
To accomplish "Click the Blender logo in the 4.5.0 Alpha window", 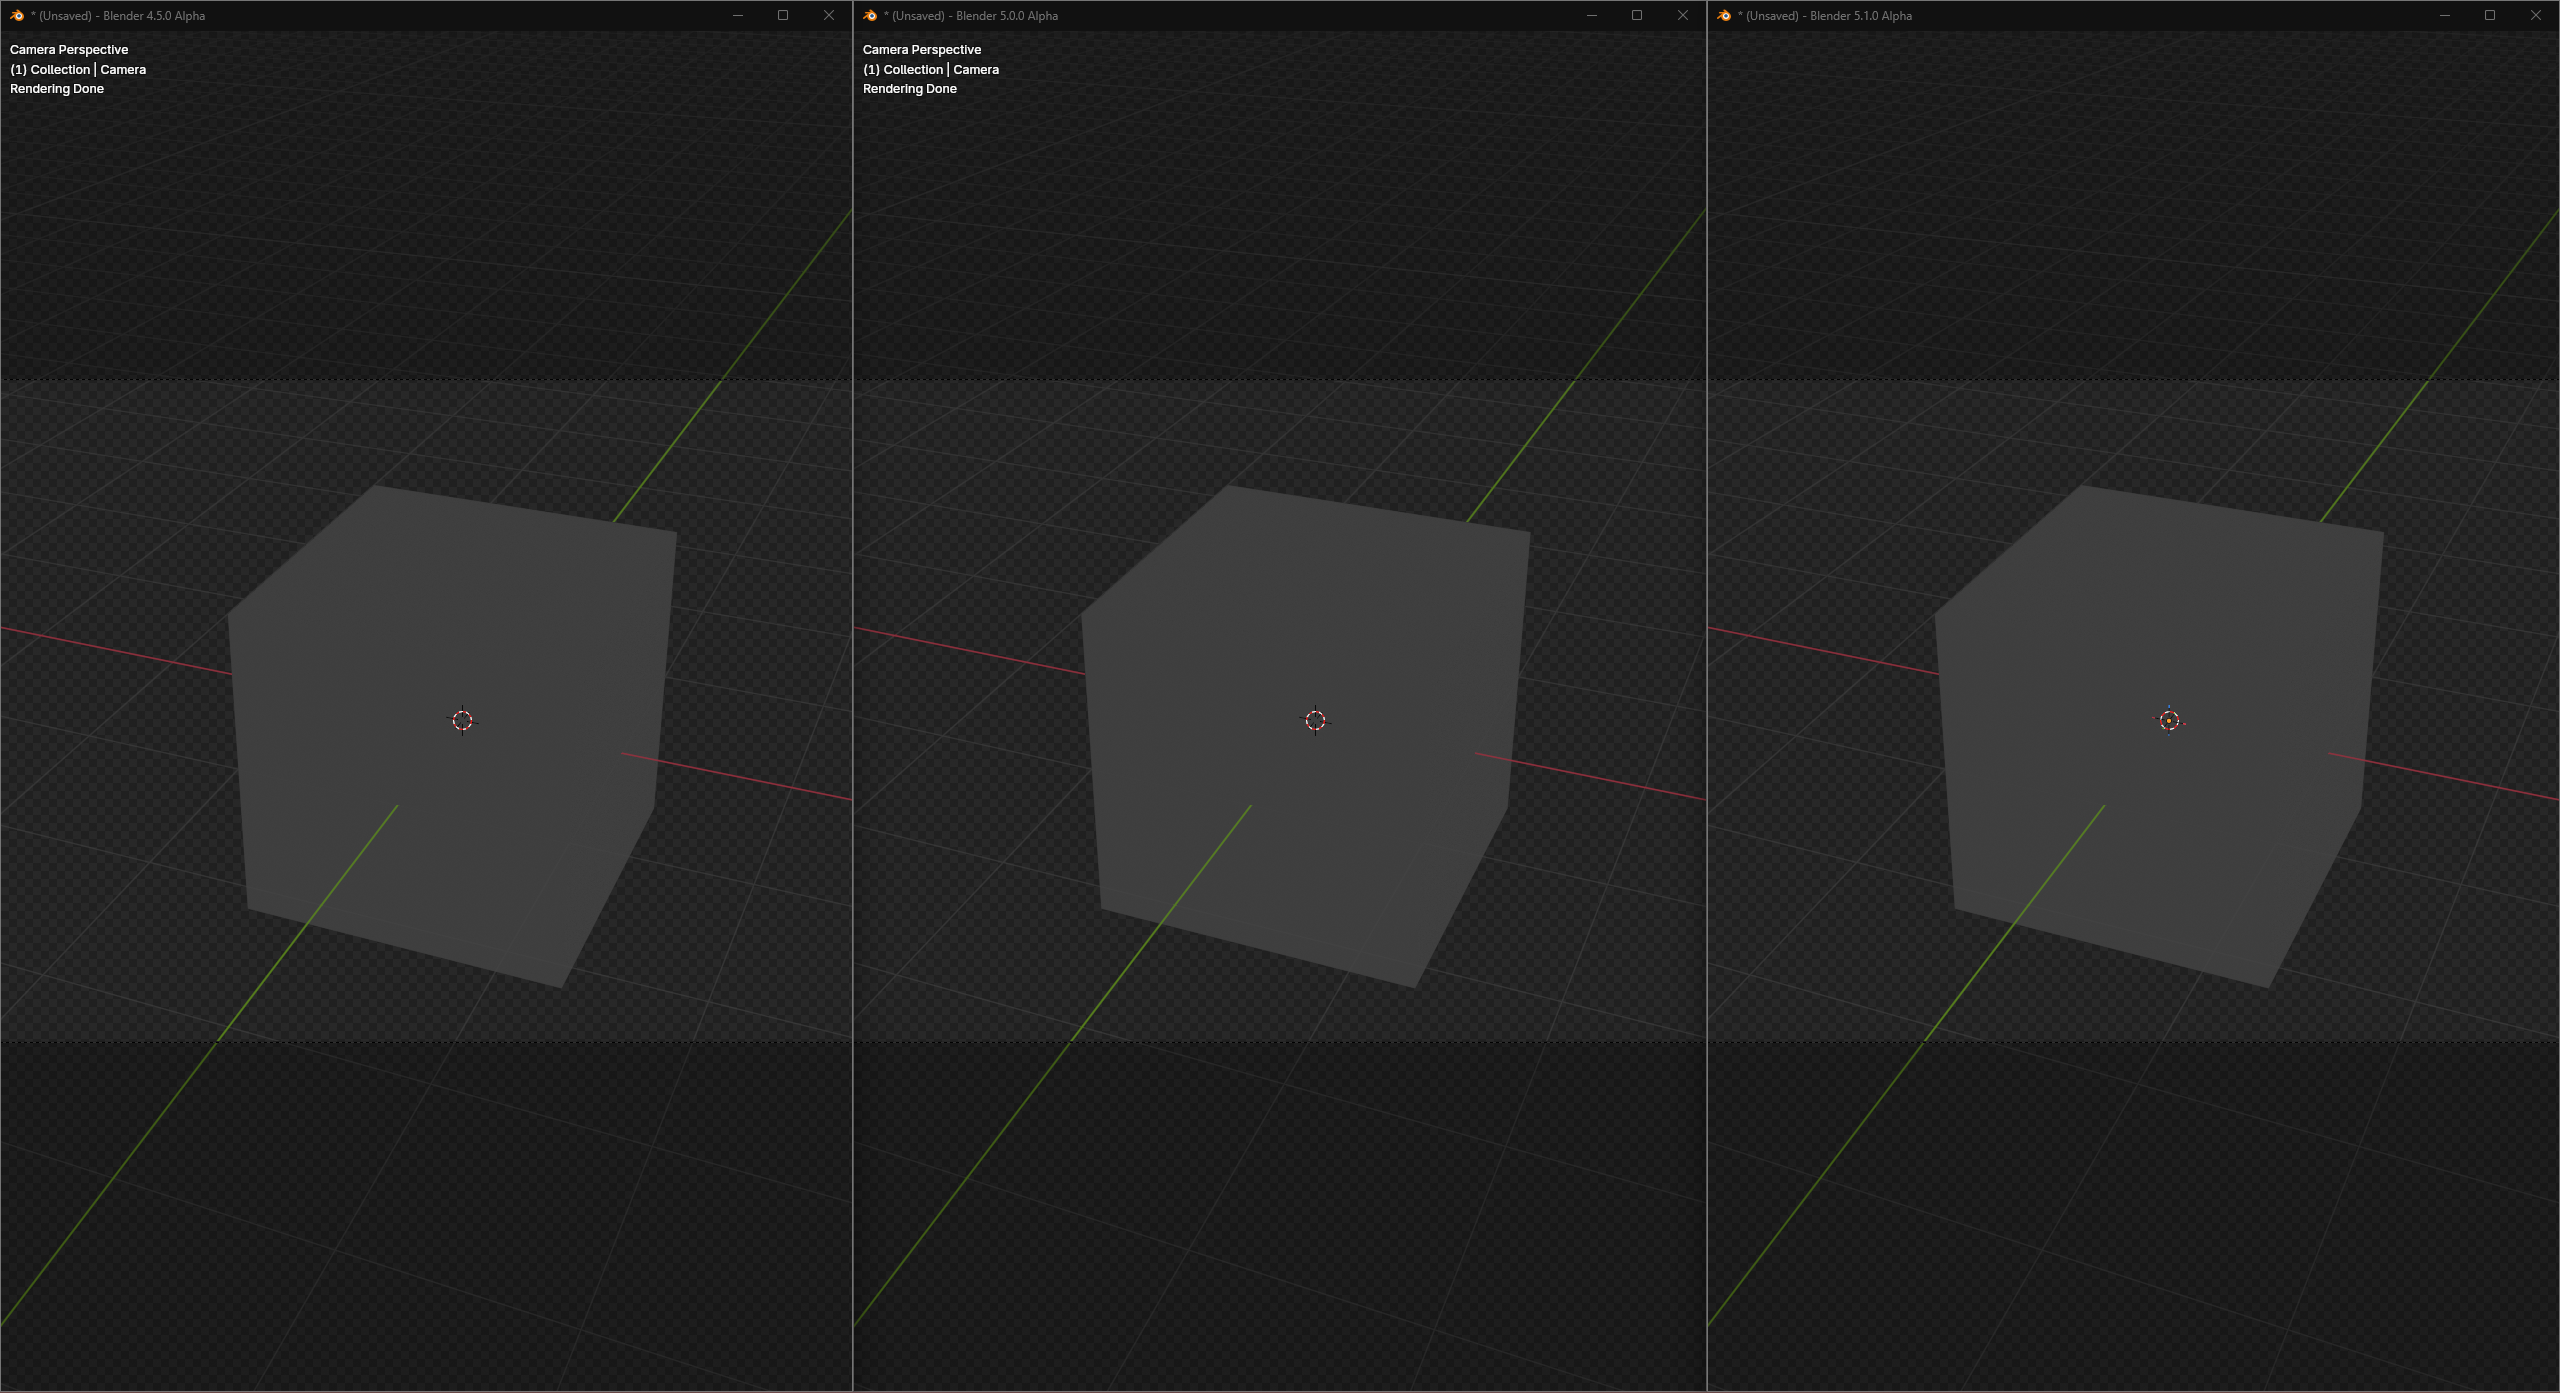I will point(17,15).
